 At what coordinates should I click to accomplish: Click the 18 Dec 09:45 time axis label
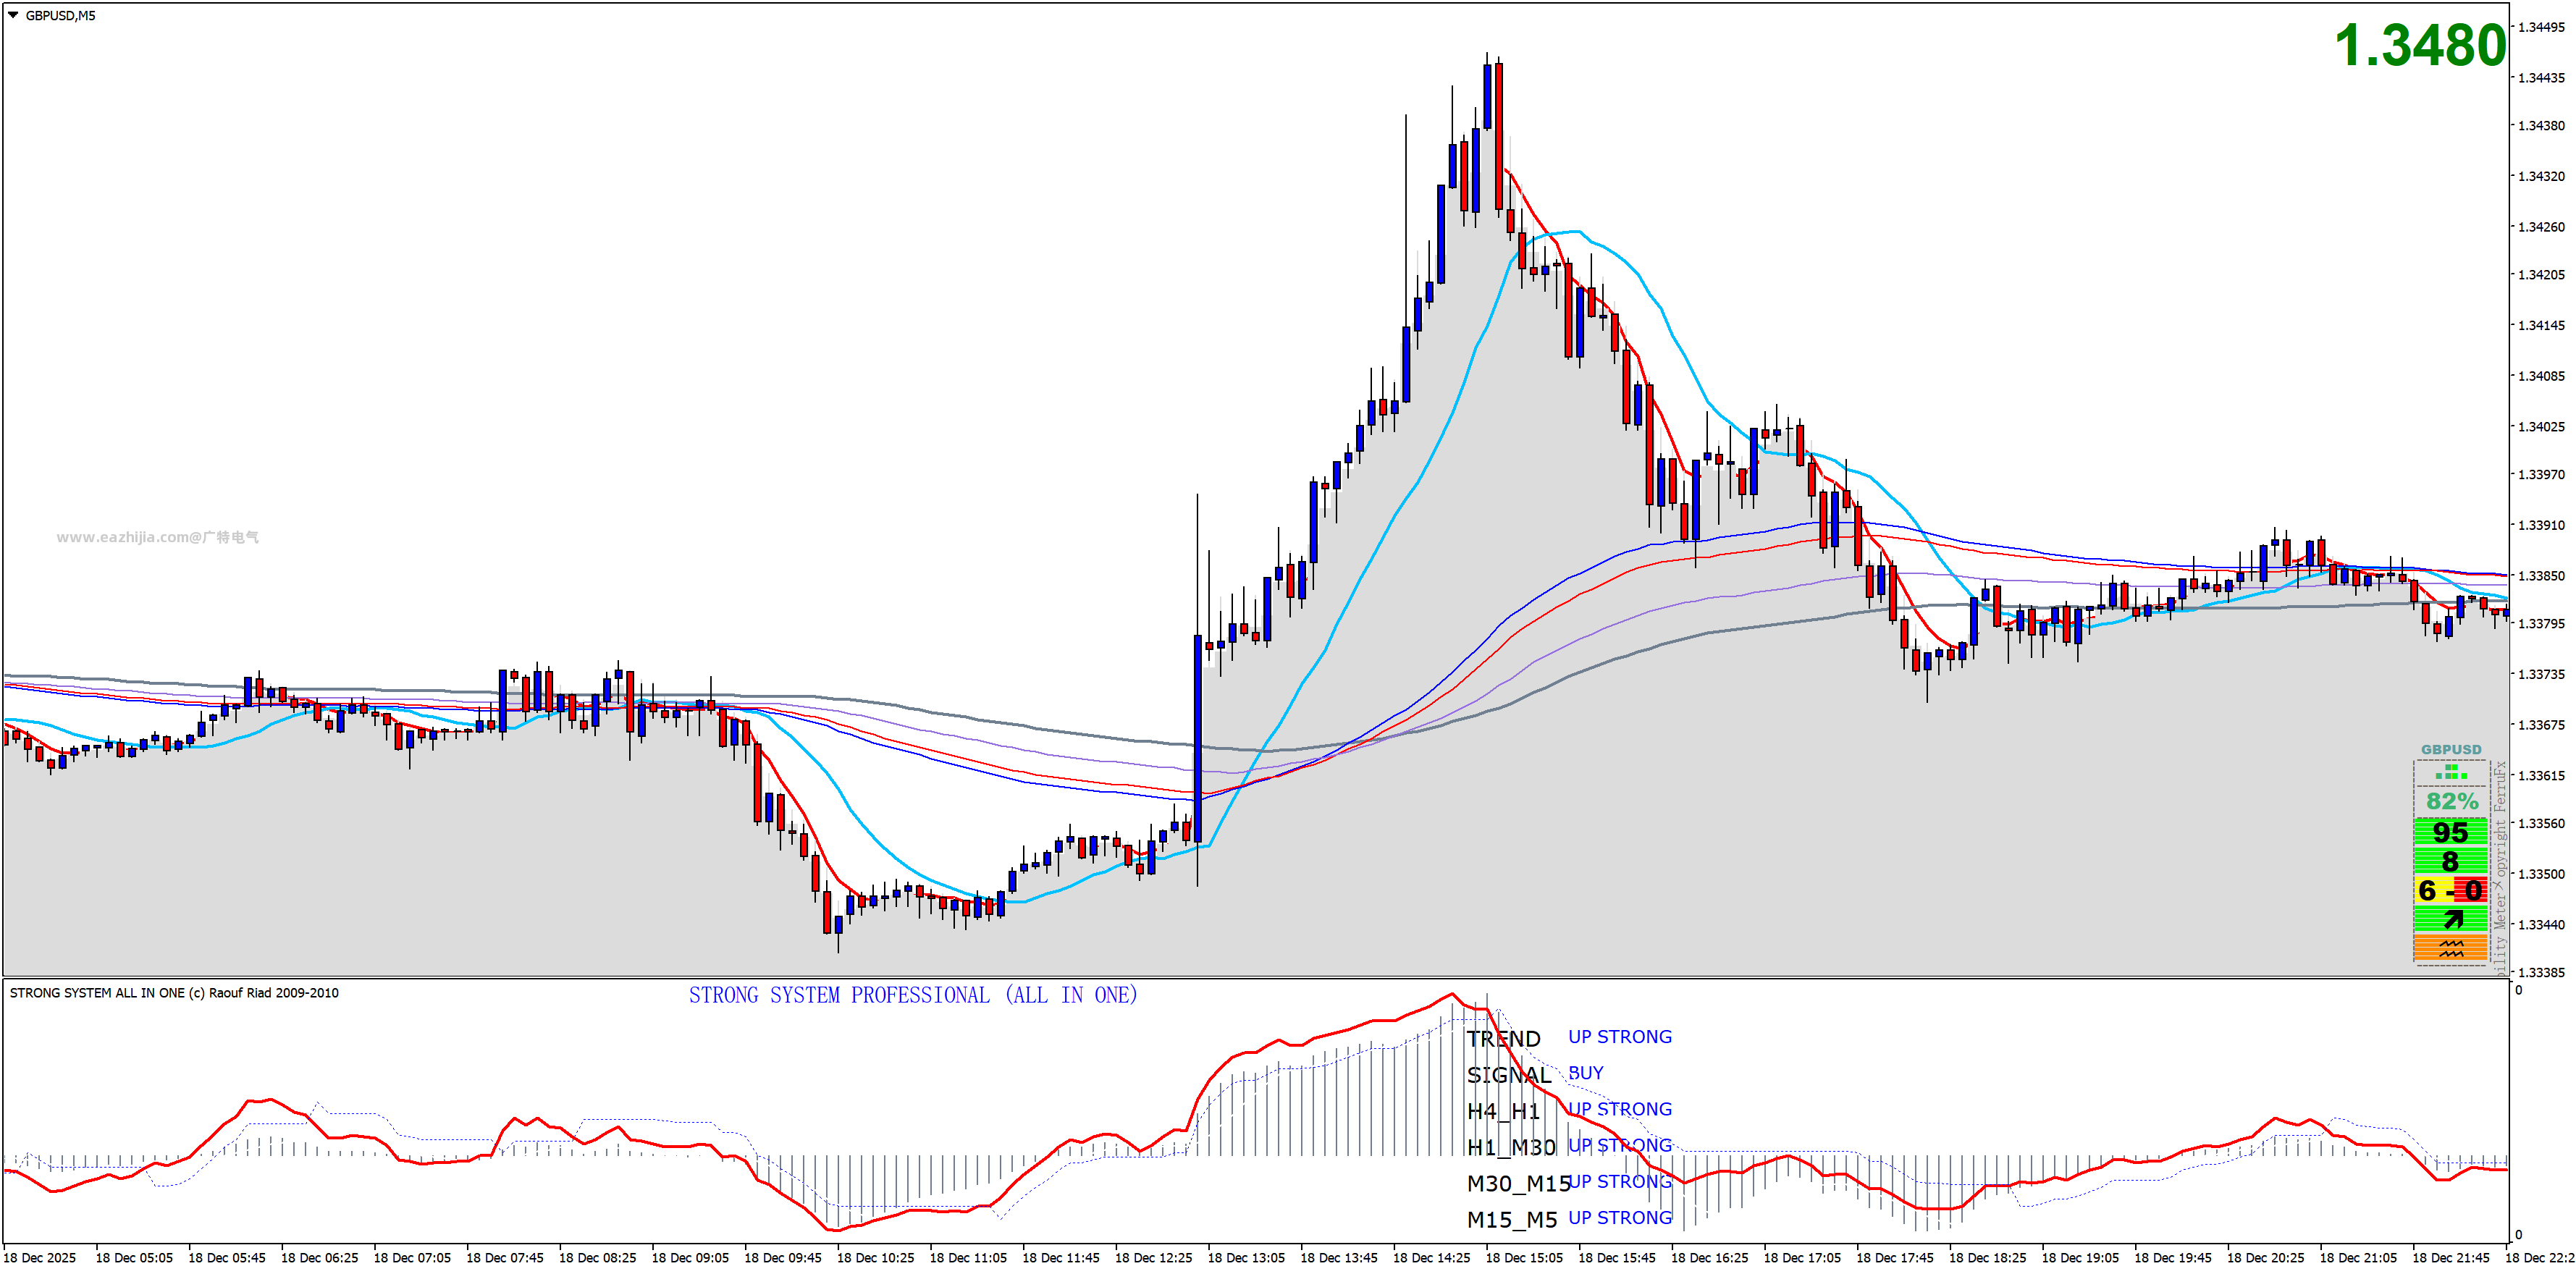(783, 1258)
